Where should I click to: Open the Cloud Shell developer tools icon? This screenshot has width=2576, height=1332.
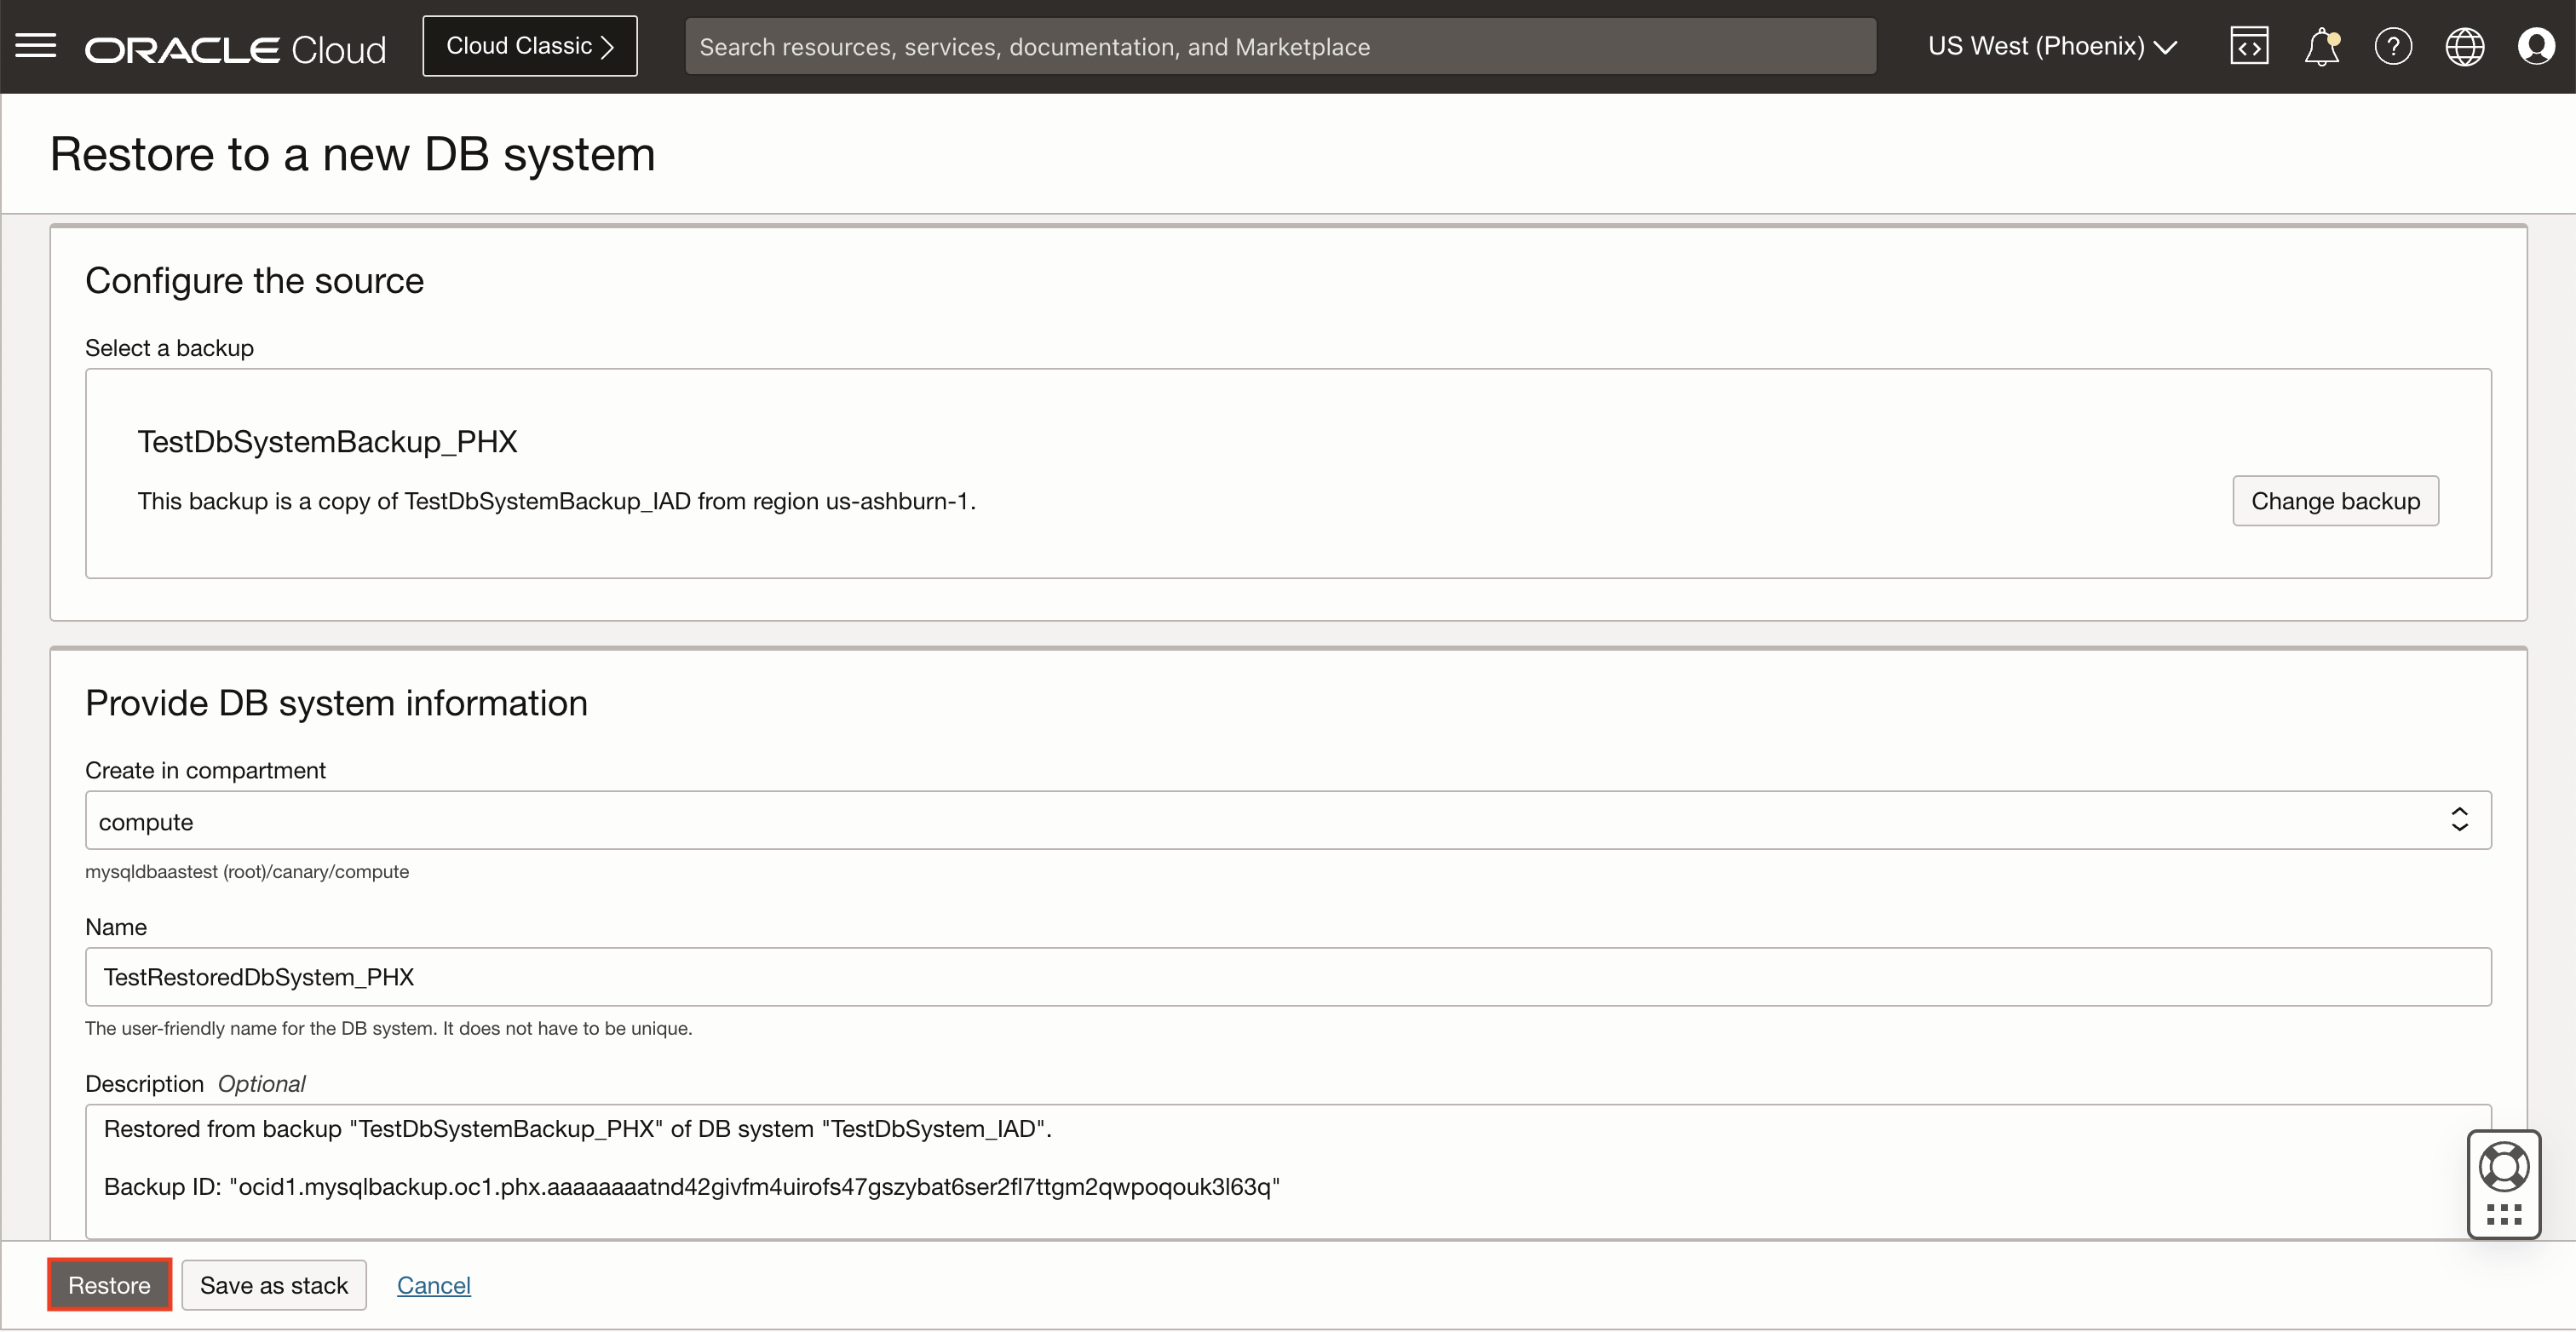pyautogui.click(x=2248, y=45)
